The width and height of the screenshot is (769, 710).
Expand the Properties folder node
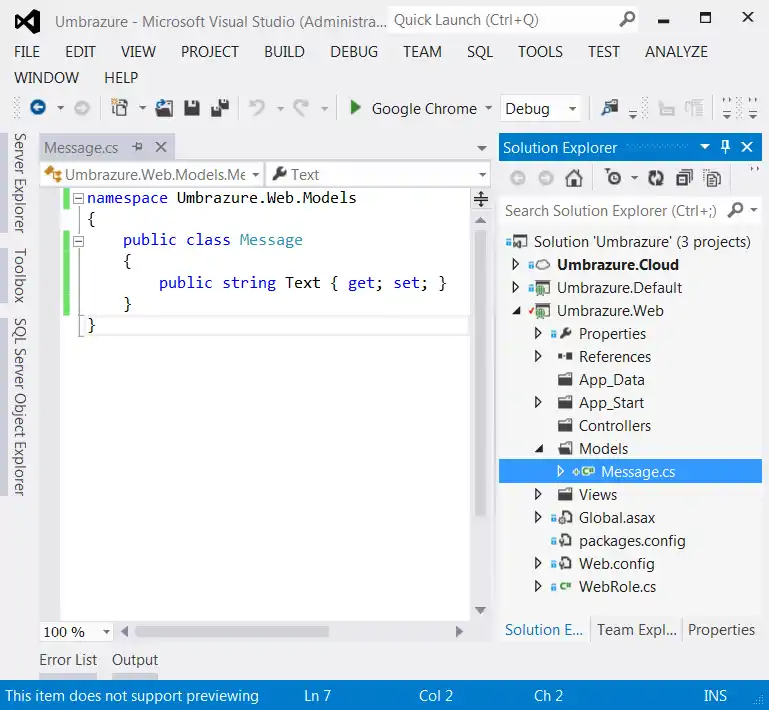[x=538, y=333]
